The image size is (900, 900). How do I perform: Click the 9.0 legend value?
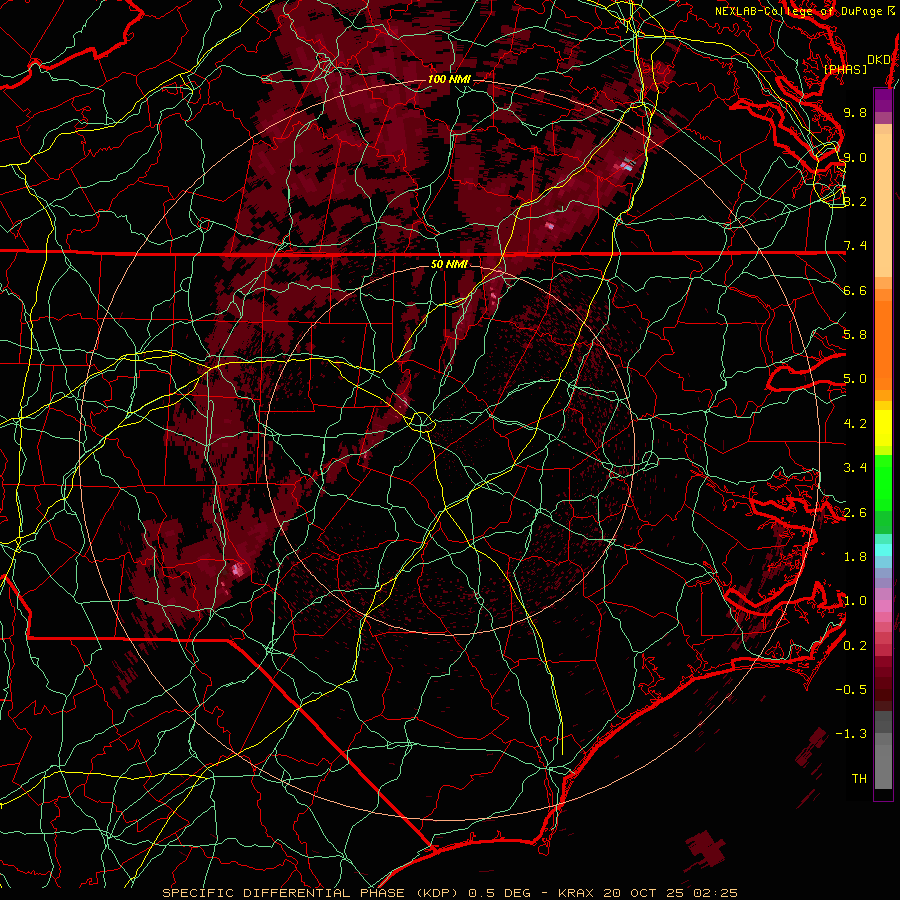pos(855,157)
